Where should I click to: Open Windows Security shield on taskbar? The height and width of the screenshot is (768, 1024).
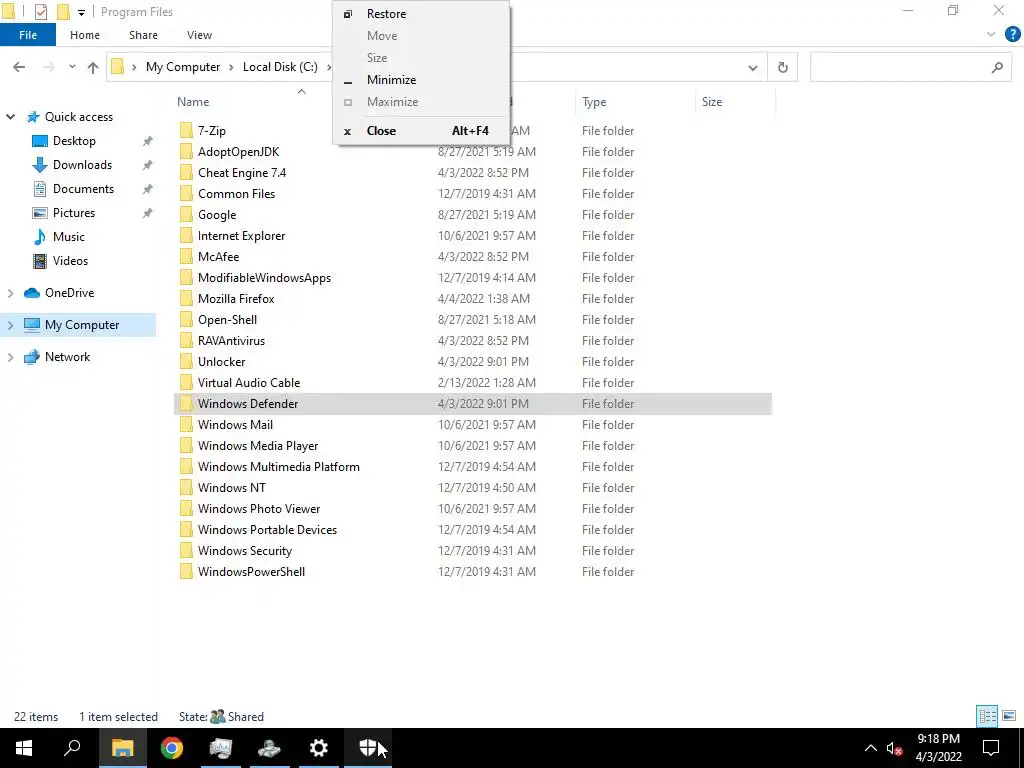tap(368, 748)
